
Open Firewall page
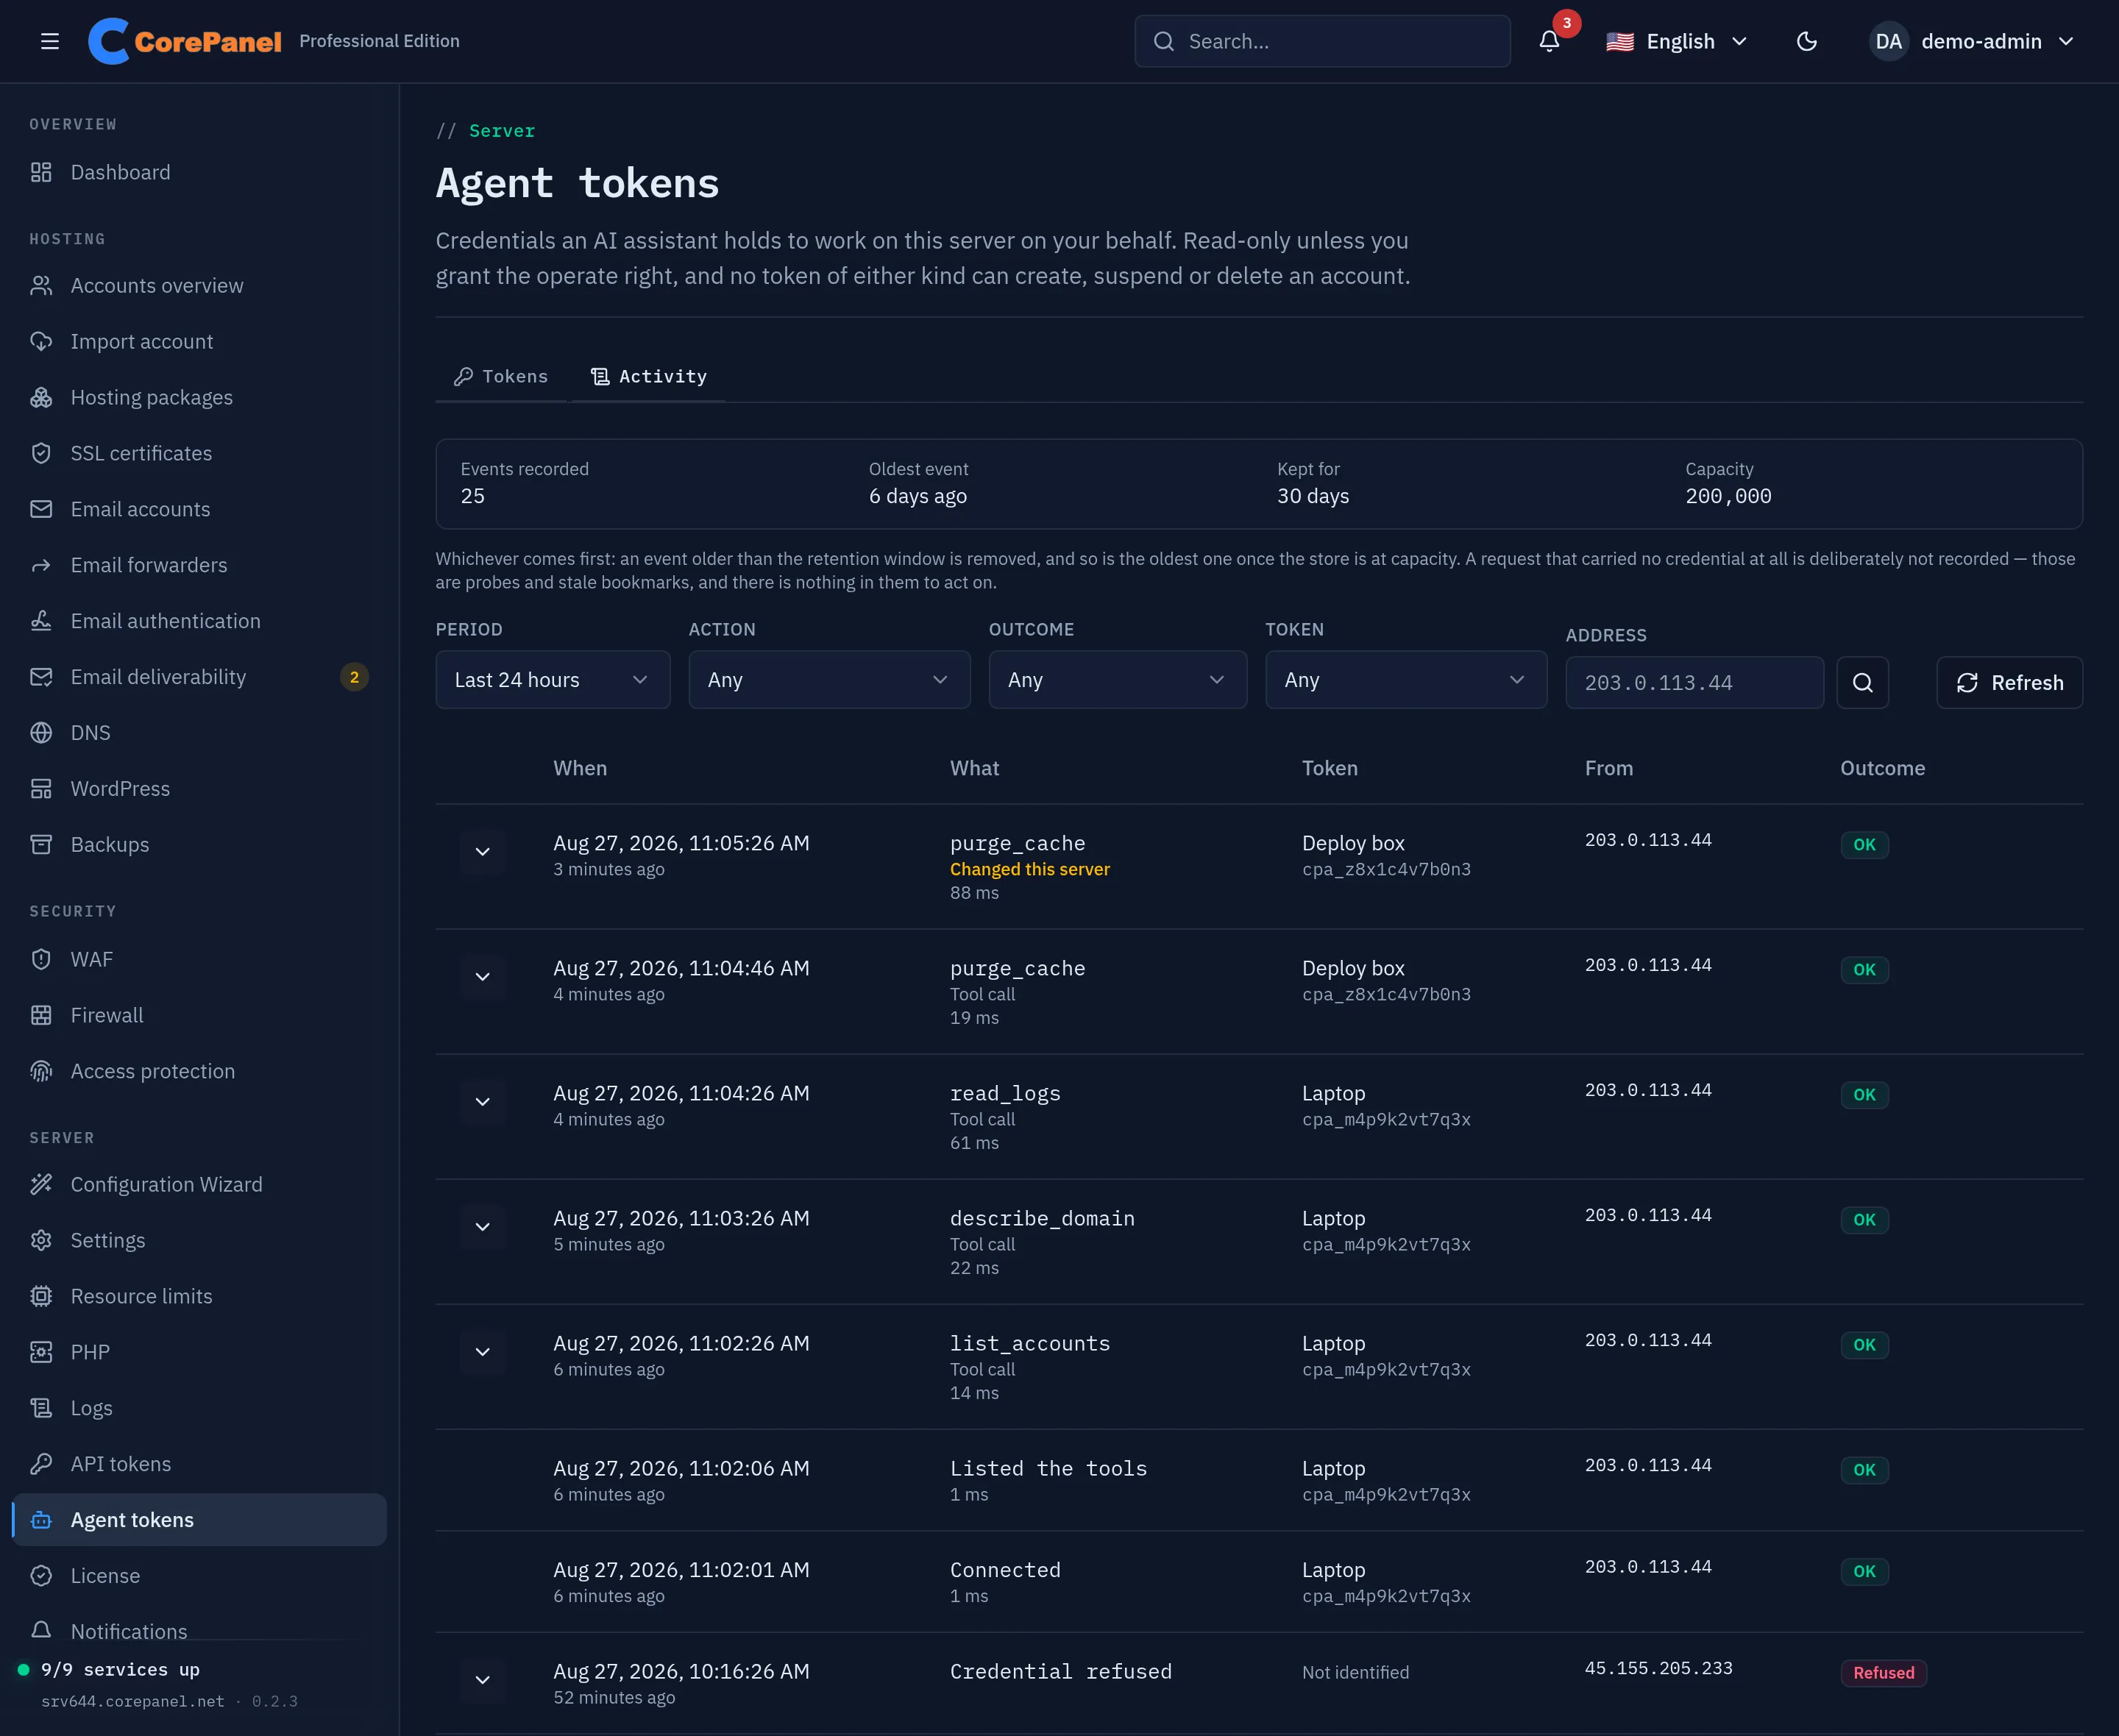(x=199, y=1016)
